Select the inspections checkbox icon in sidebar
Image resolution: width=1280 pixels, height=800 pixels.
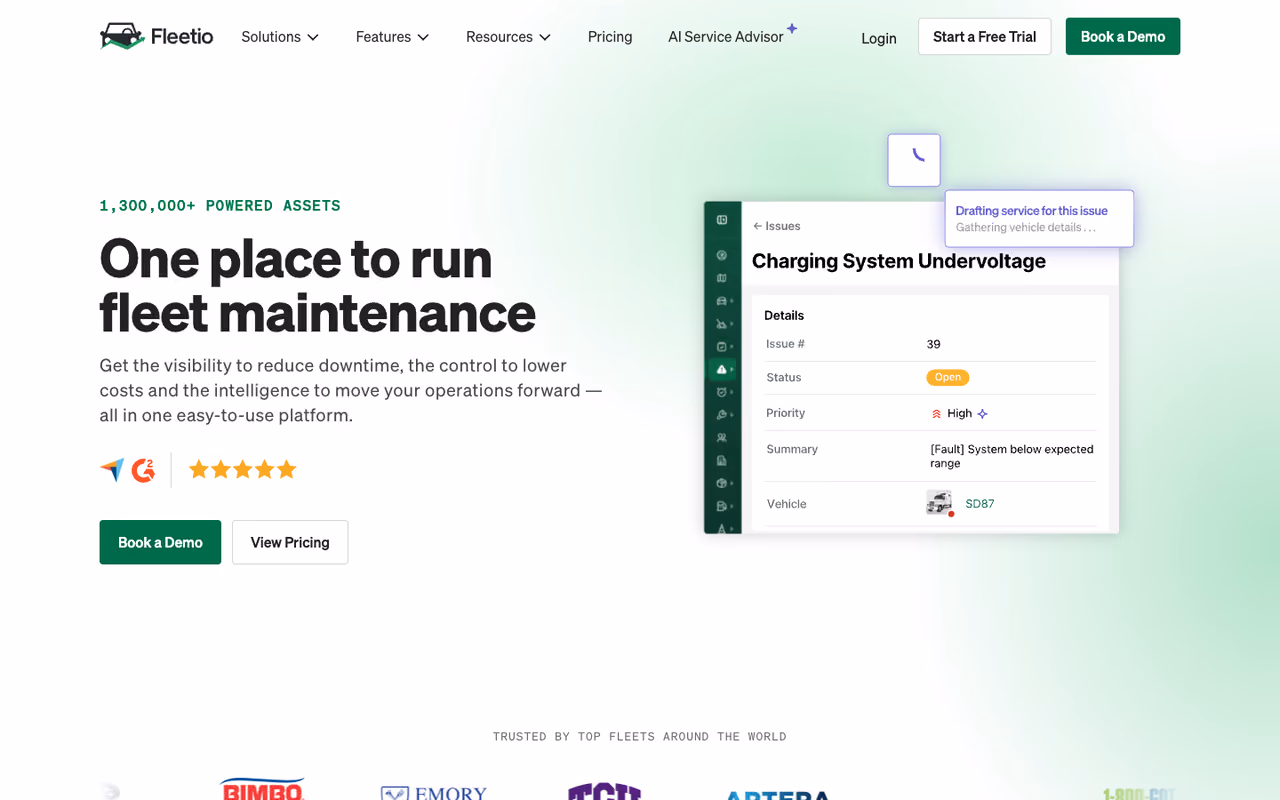[722, 347]
